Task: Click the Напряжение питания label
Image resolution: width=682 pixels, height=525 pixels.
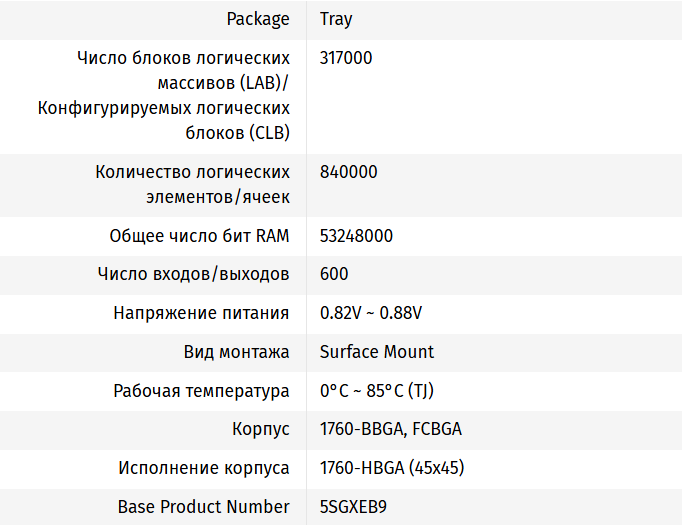Action: [201, 313]
